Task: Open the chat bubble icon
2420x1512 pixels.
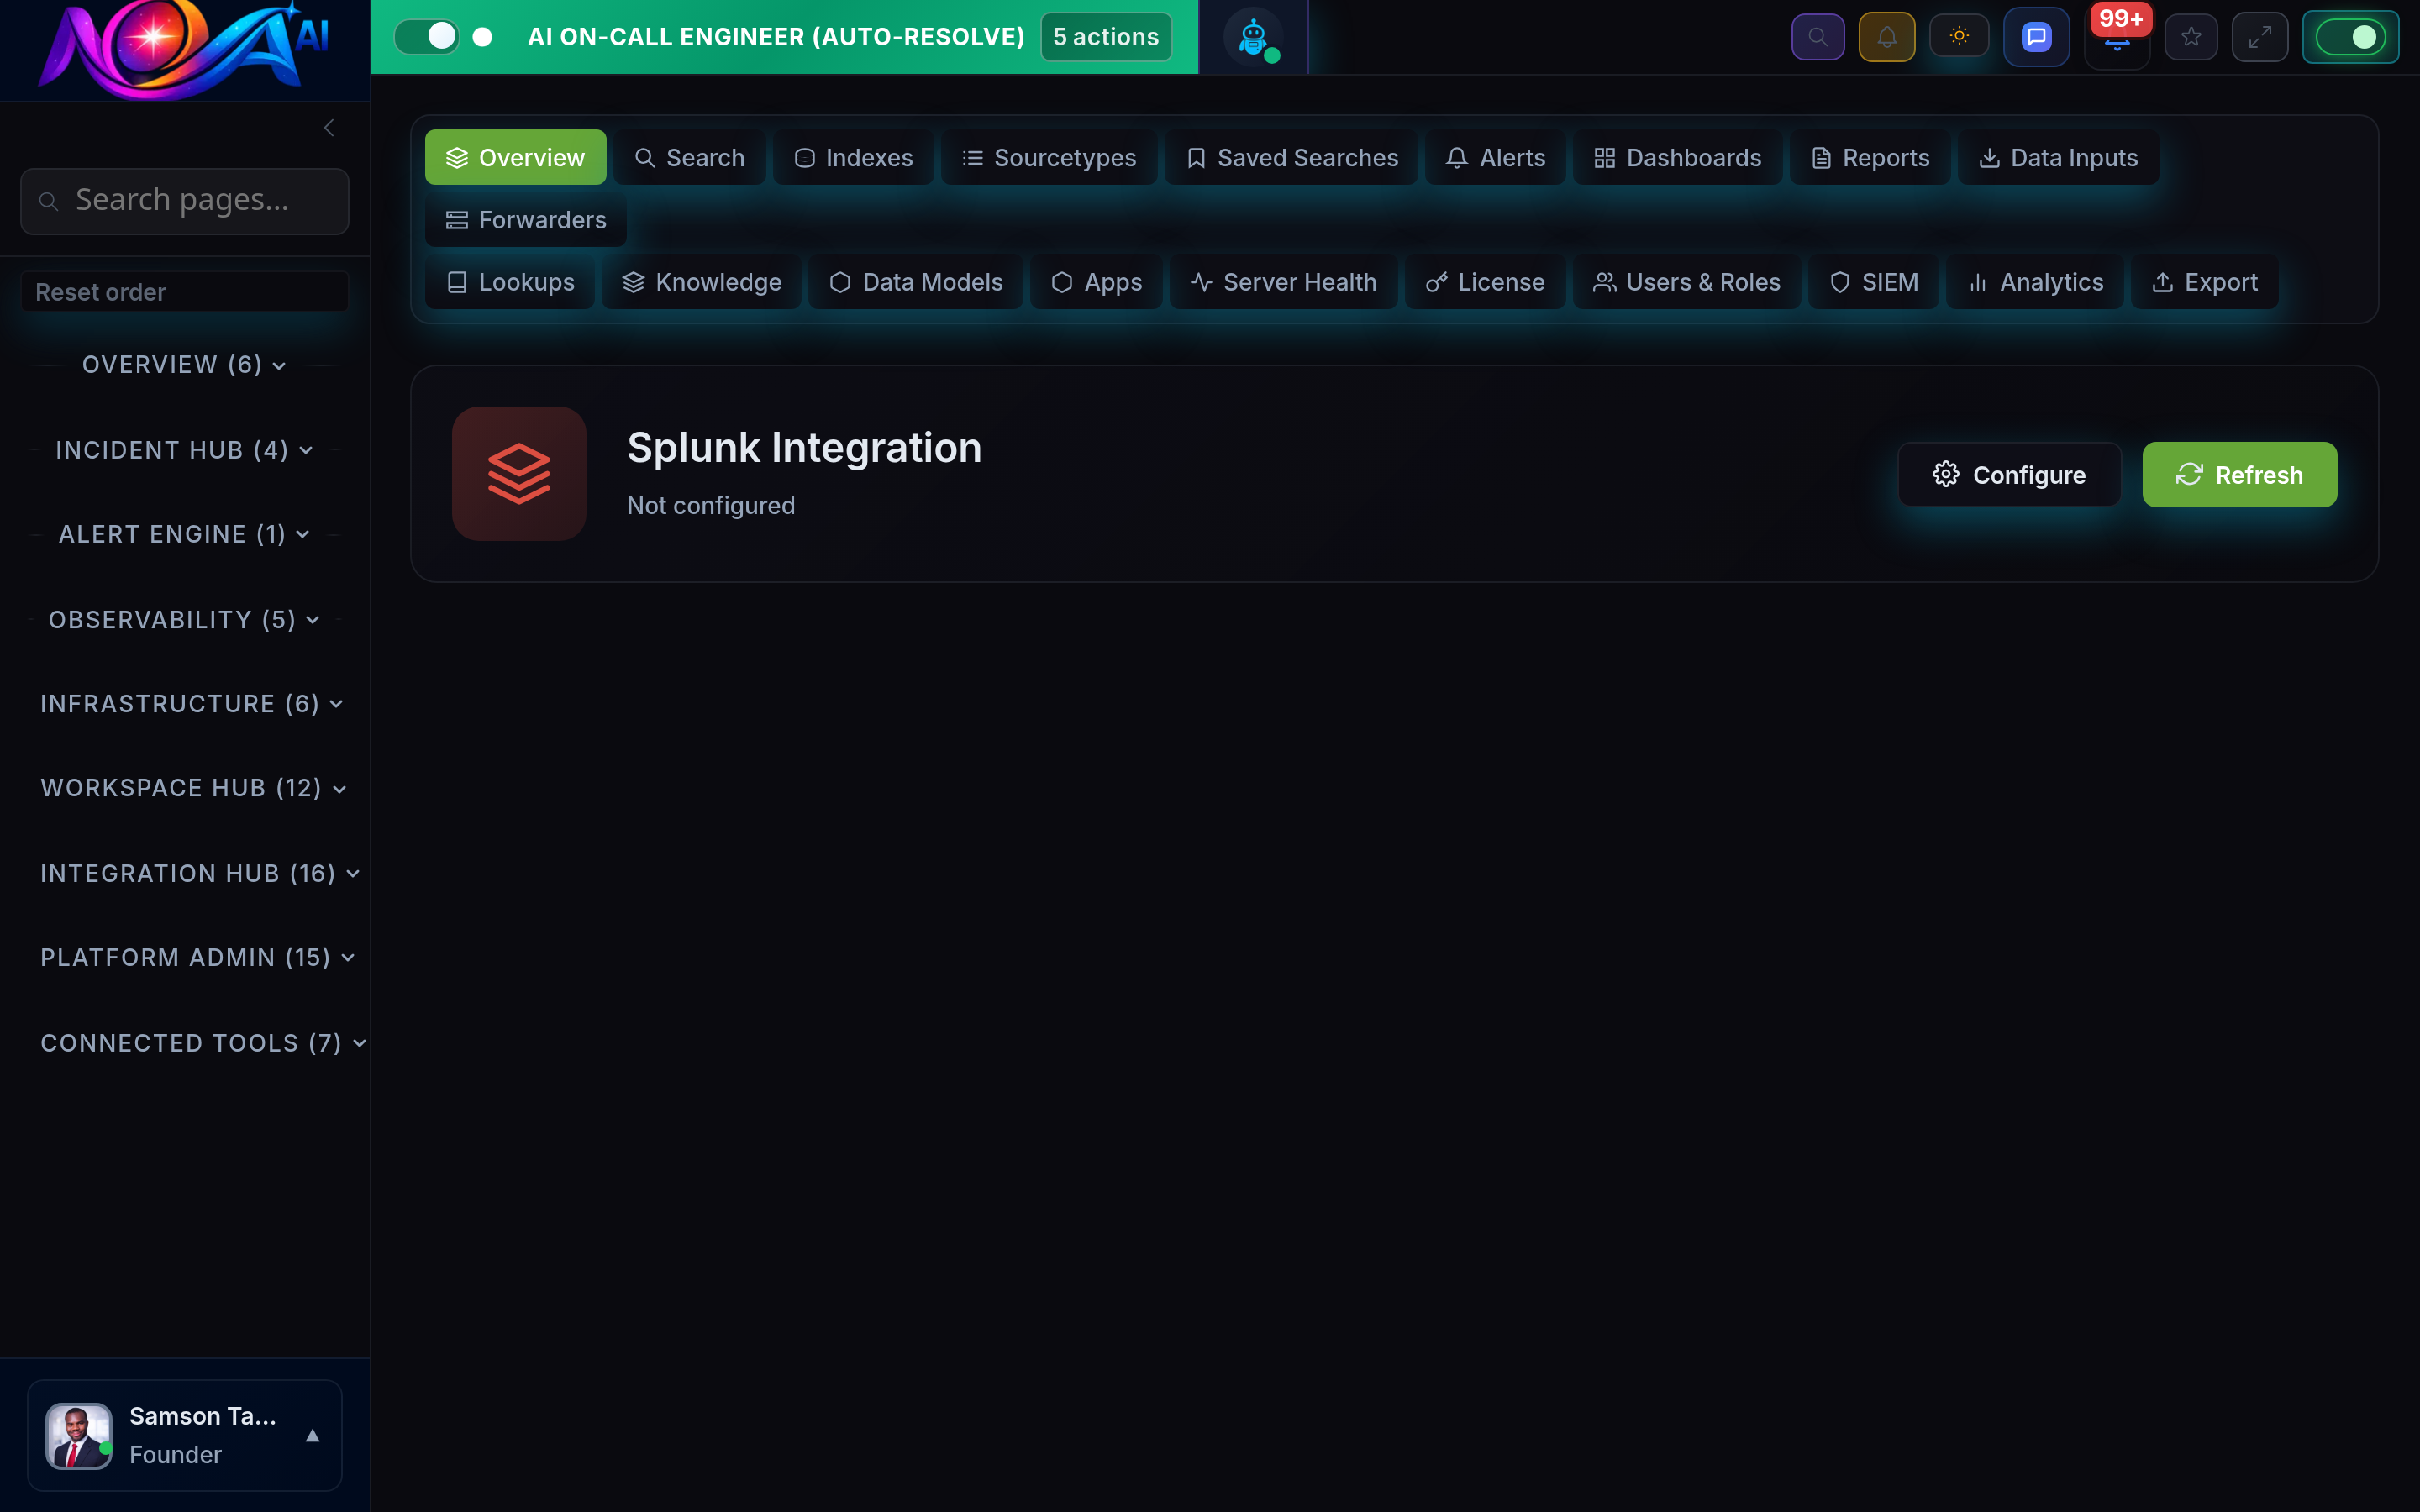Action: 2036,36
